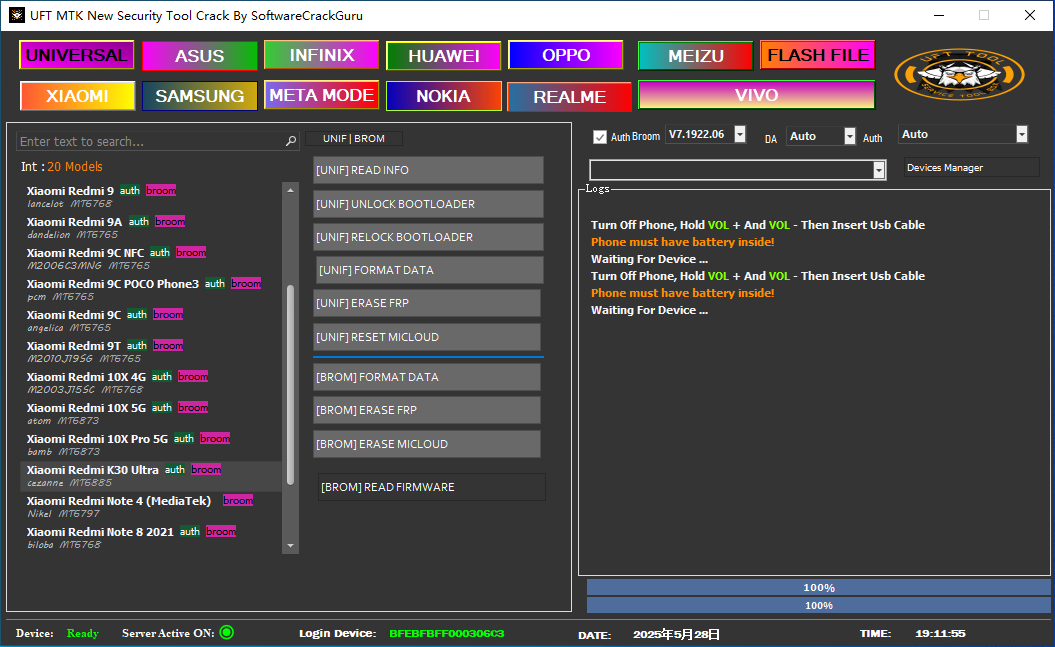Switch to the REALME brand tab
The height and width of the screenshot is (647, 1055).
tap(569, 97)
